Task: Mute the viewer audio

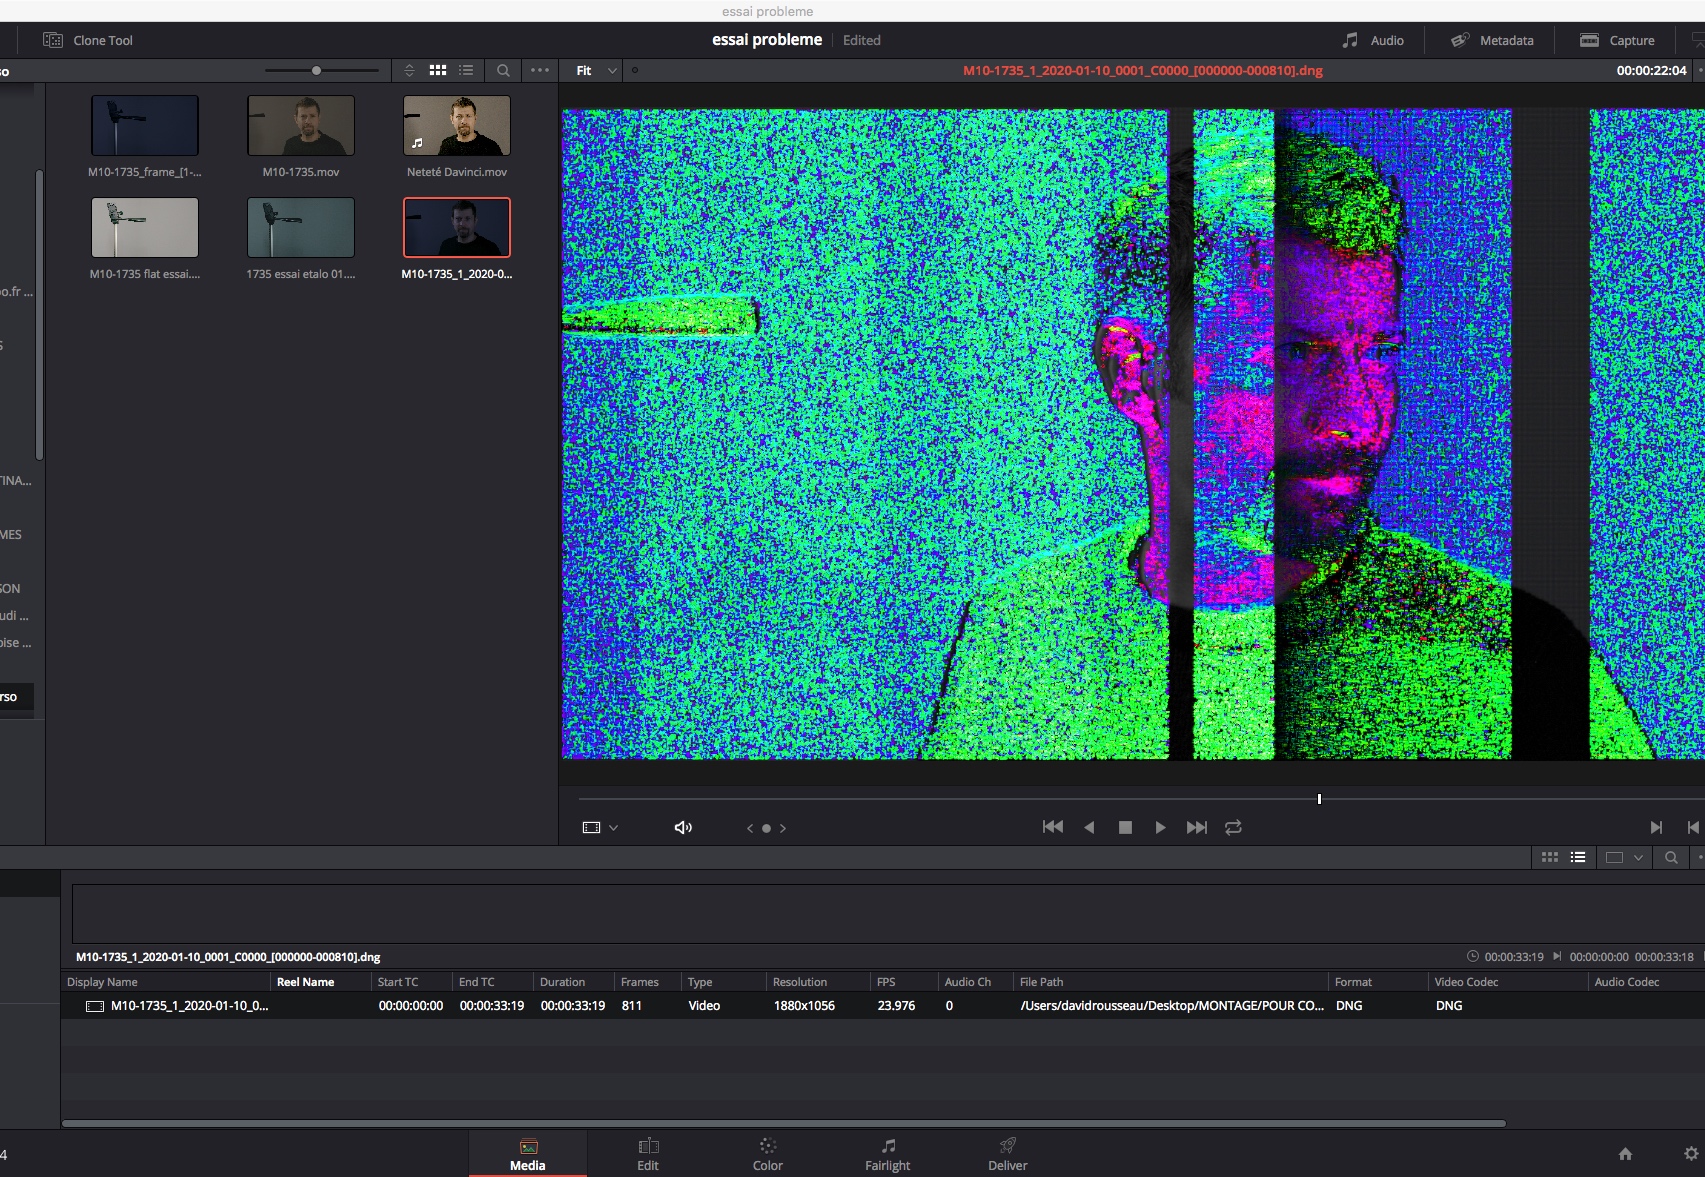Action: (x=683, y=827)
